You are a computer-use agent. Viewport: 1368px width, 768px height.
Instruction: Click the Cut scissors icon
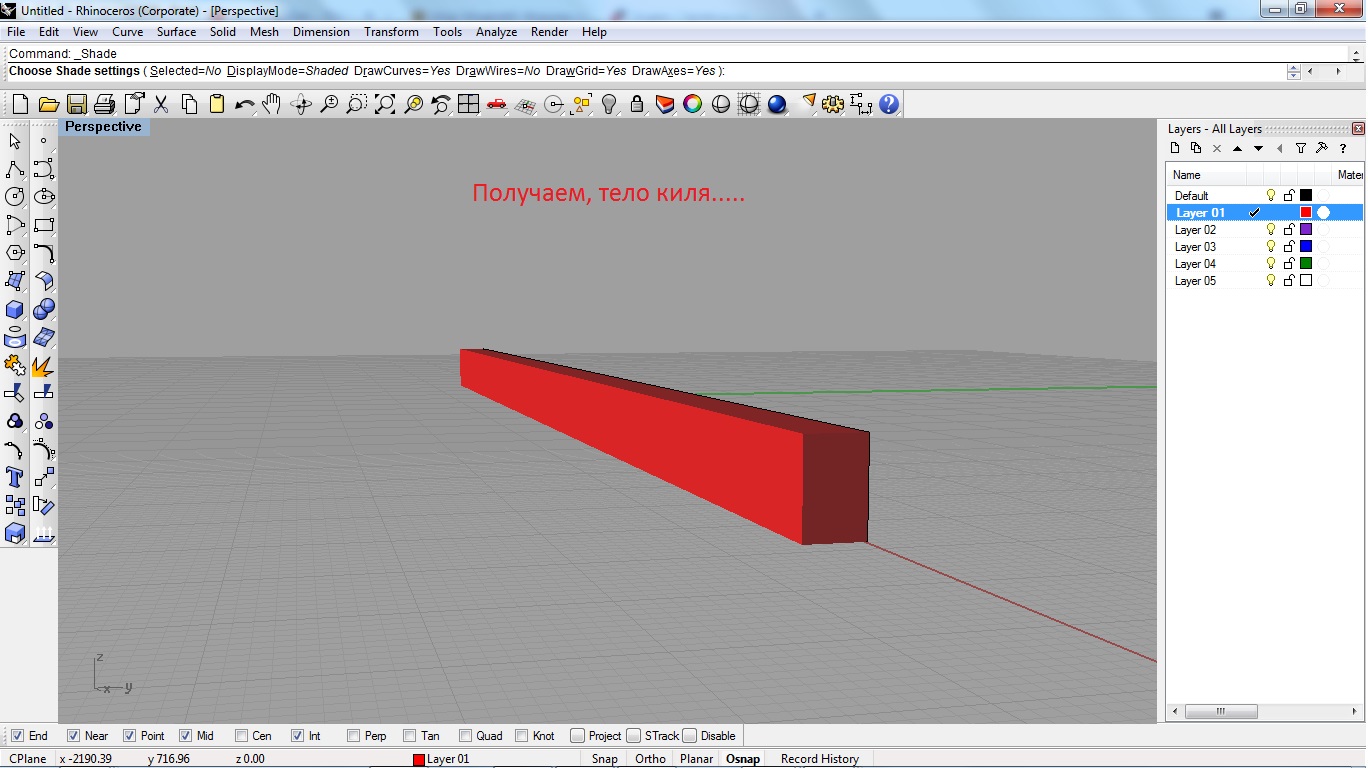click(161, 104)
